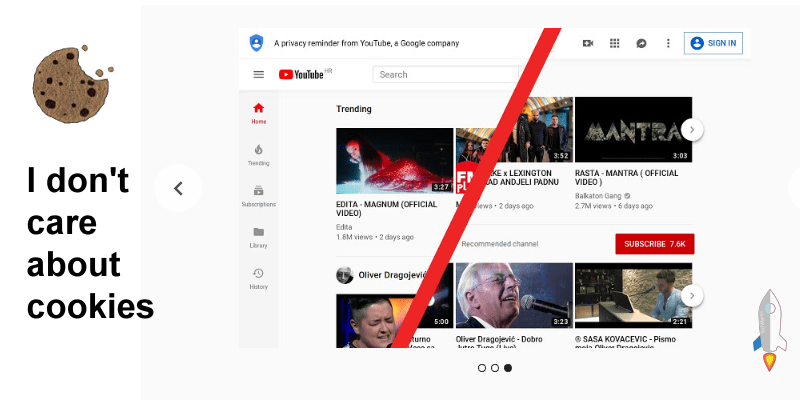Open the three-dot settings menu
The width and height of the screenshot is (800, 400).
click(668, 43)
